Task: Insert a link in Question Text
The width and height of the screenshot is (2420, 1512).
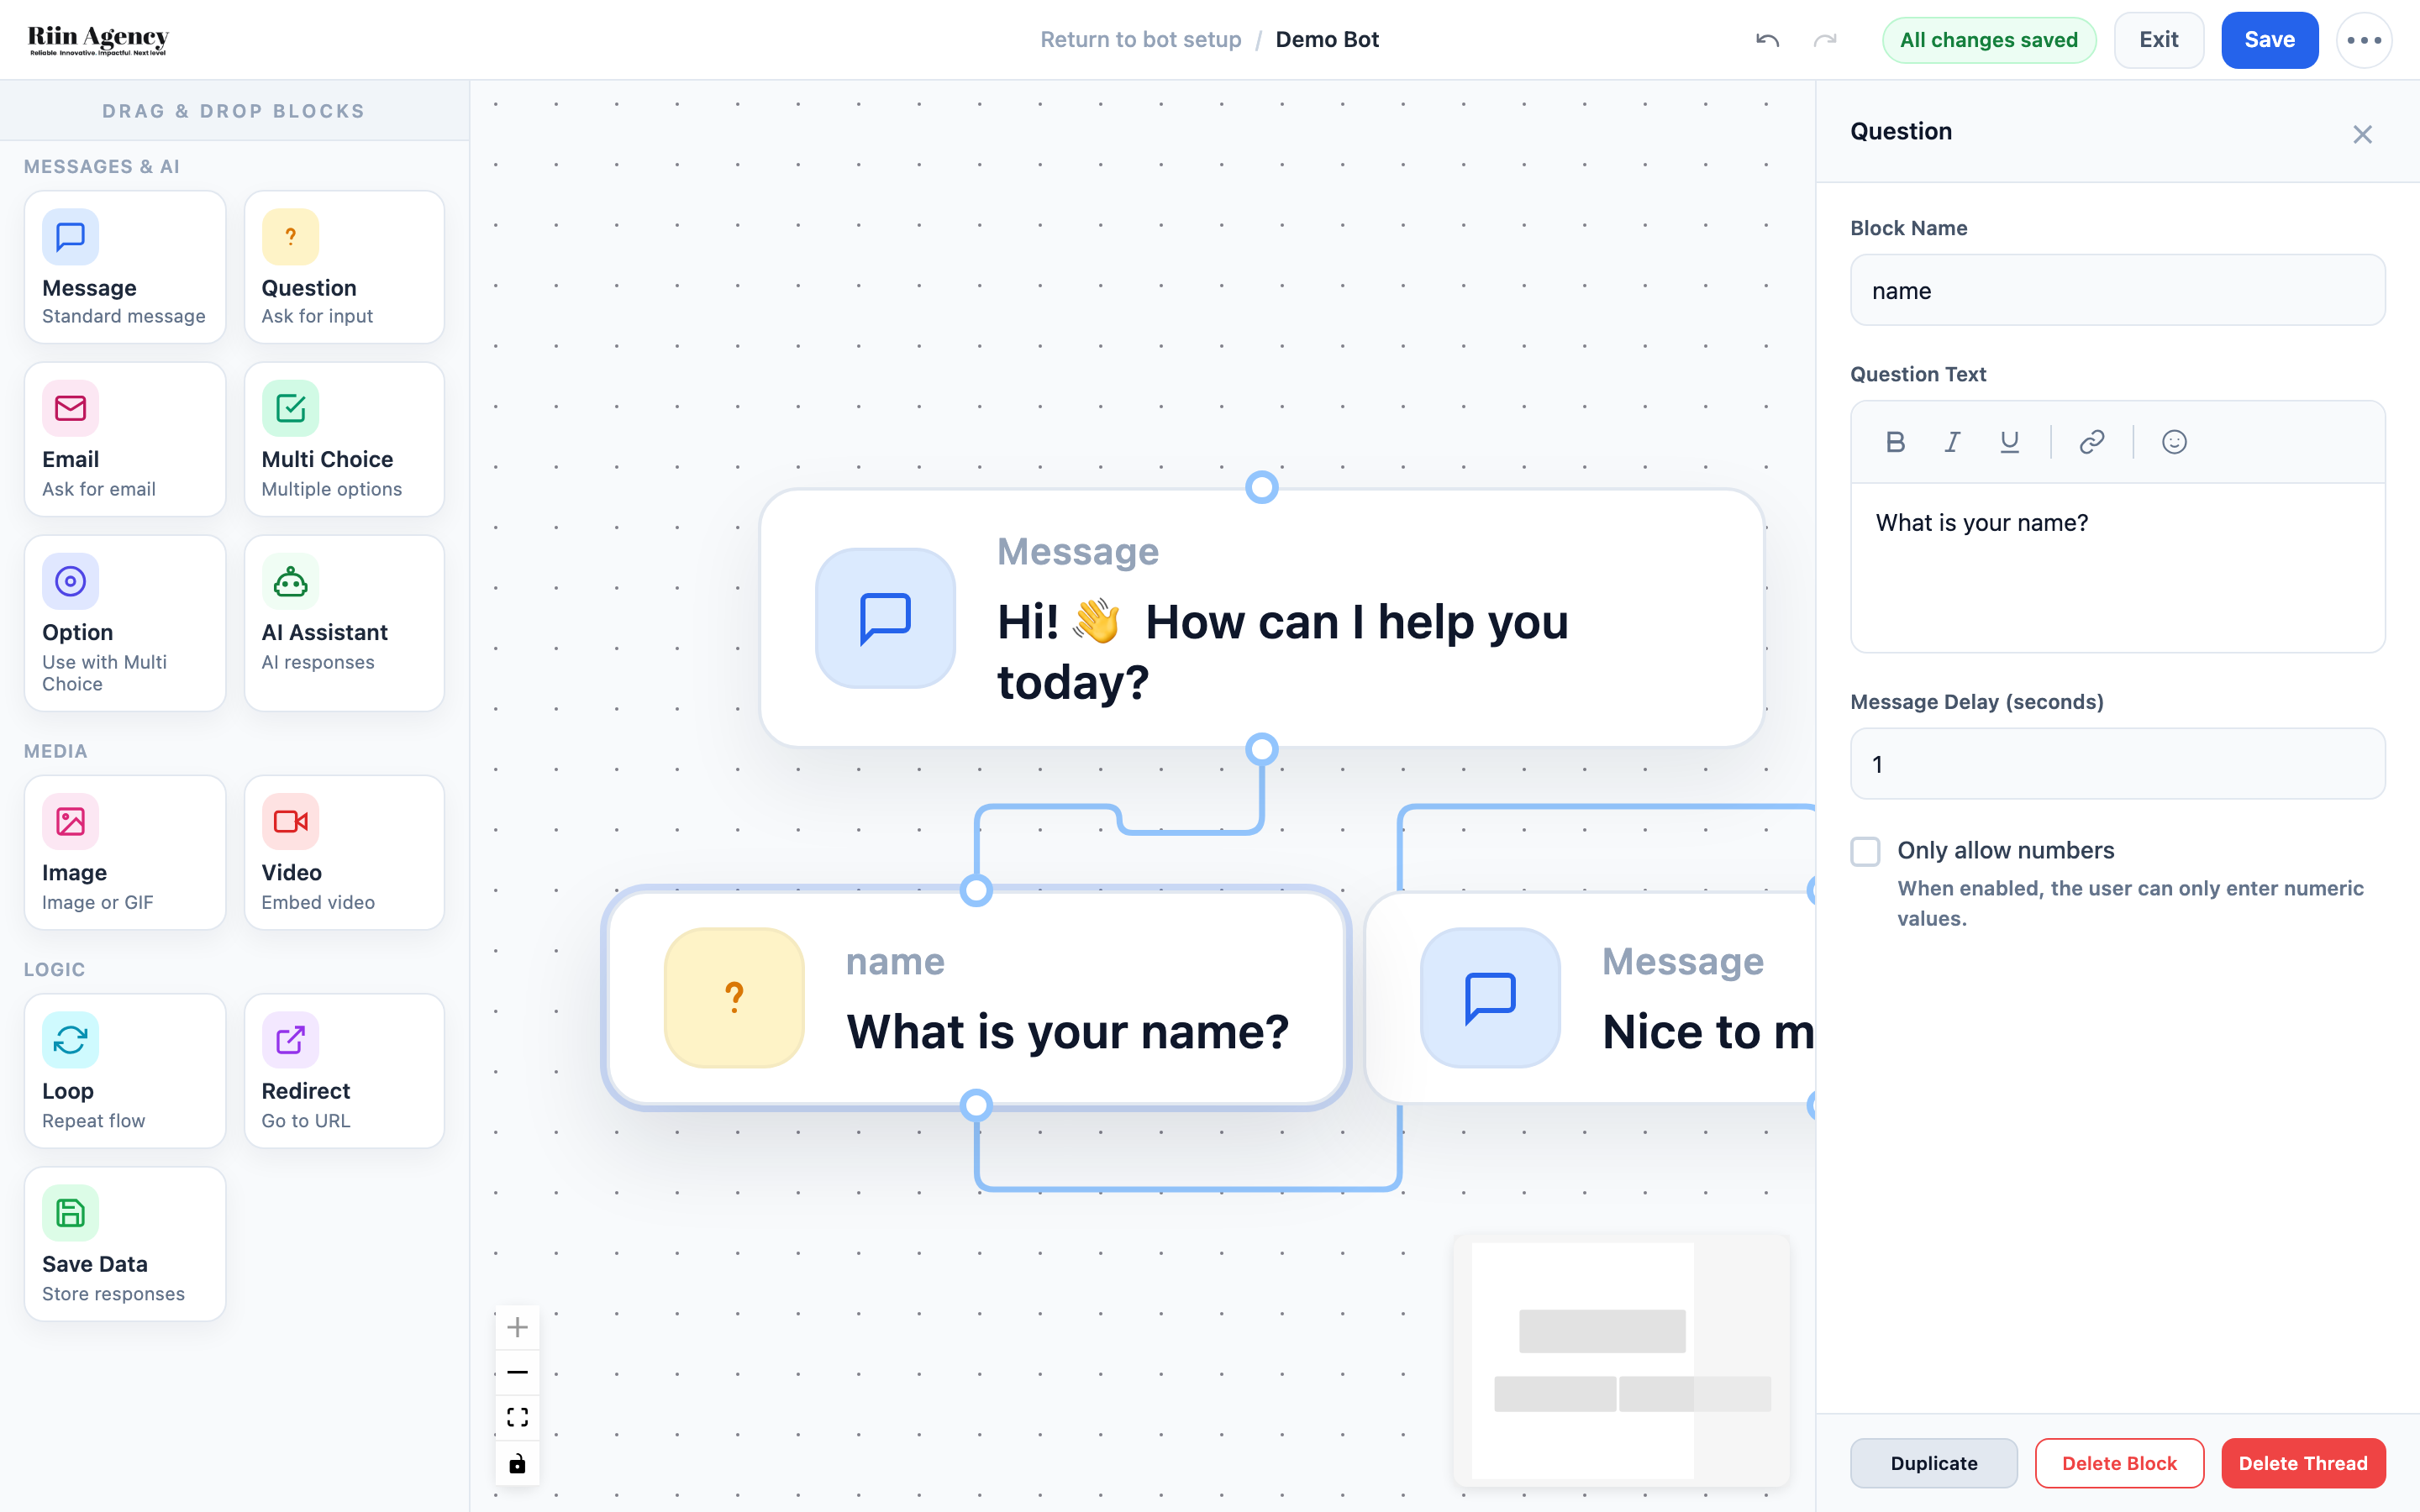Action: tap(2092, 442)
